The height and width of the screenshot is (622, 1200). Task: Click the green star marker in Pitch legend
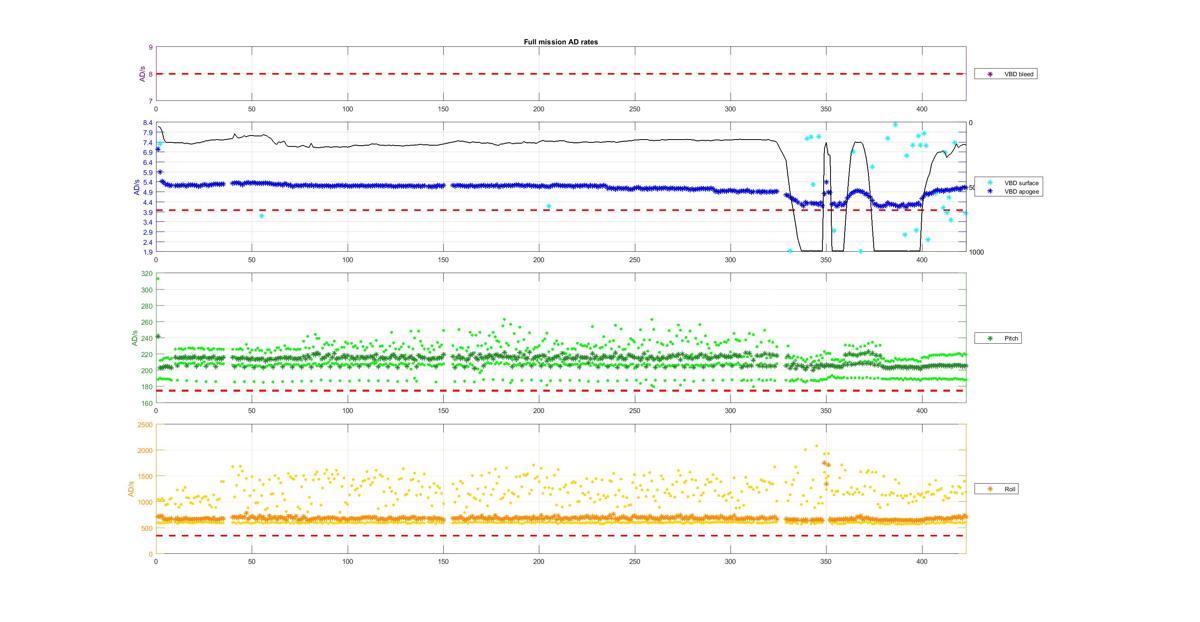990,338
